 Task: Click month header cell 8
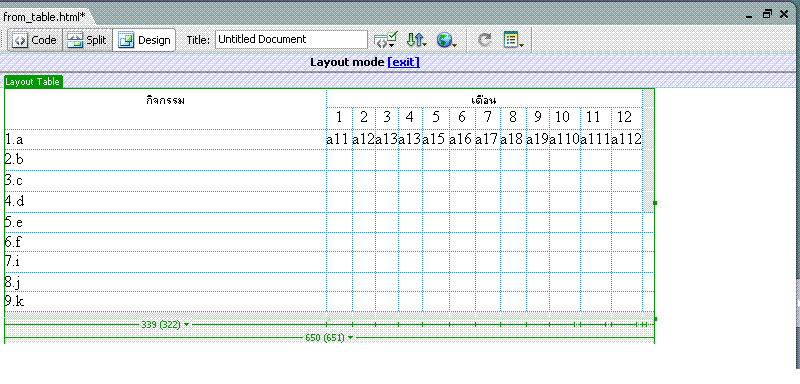click(513, 118)
